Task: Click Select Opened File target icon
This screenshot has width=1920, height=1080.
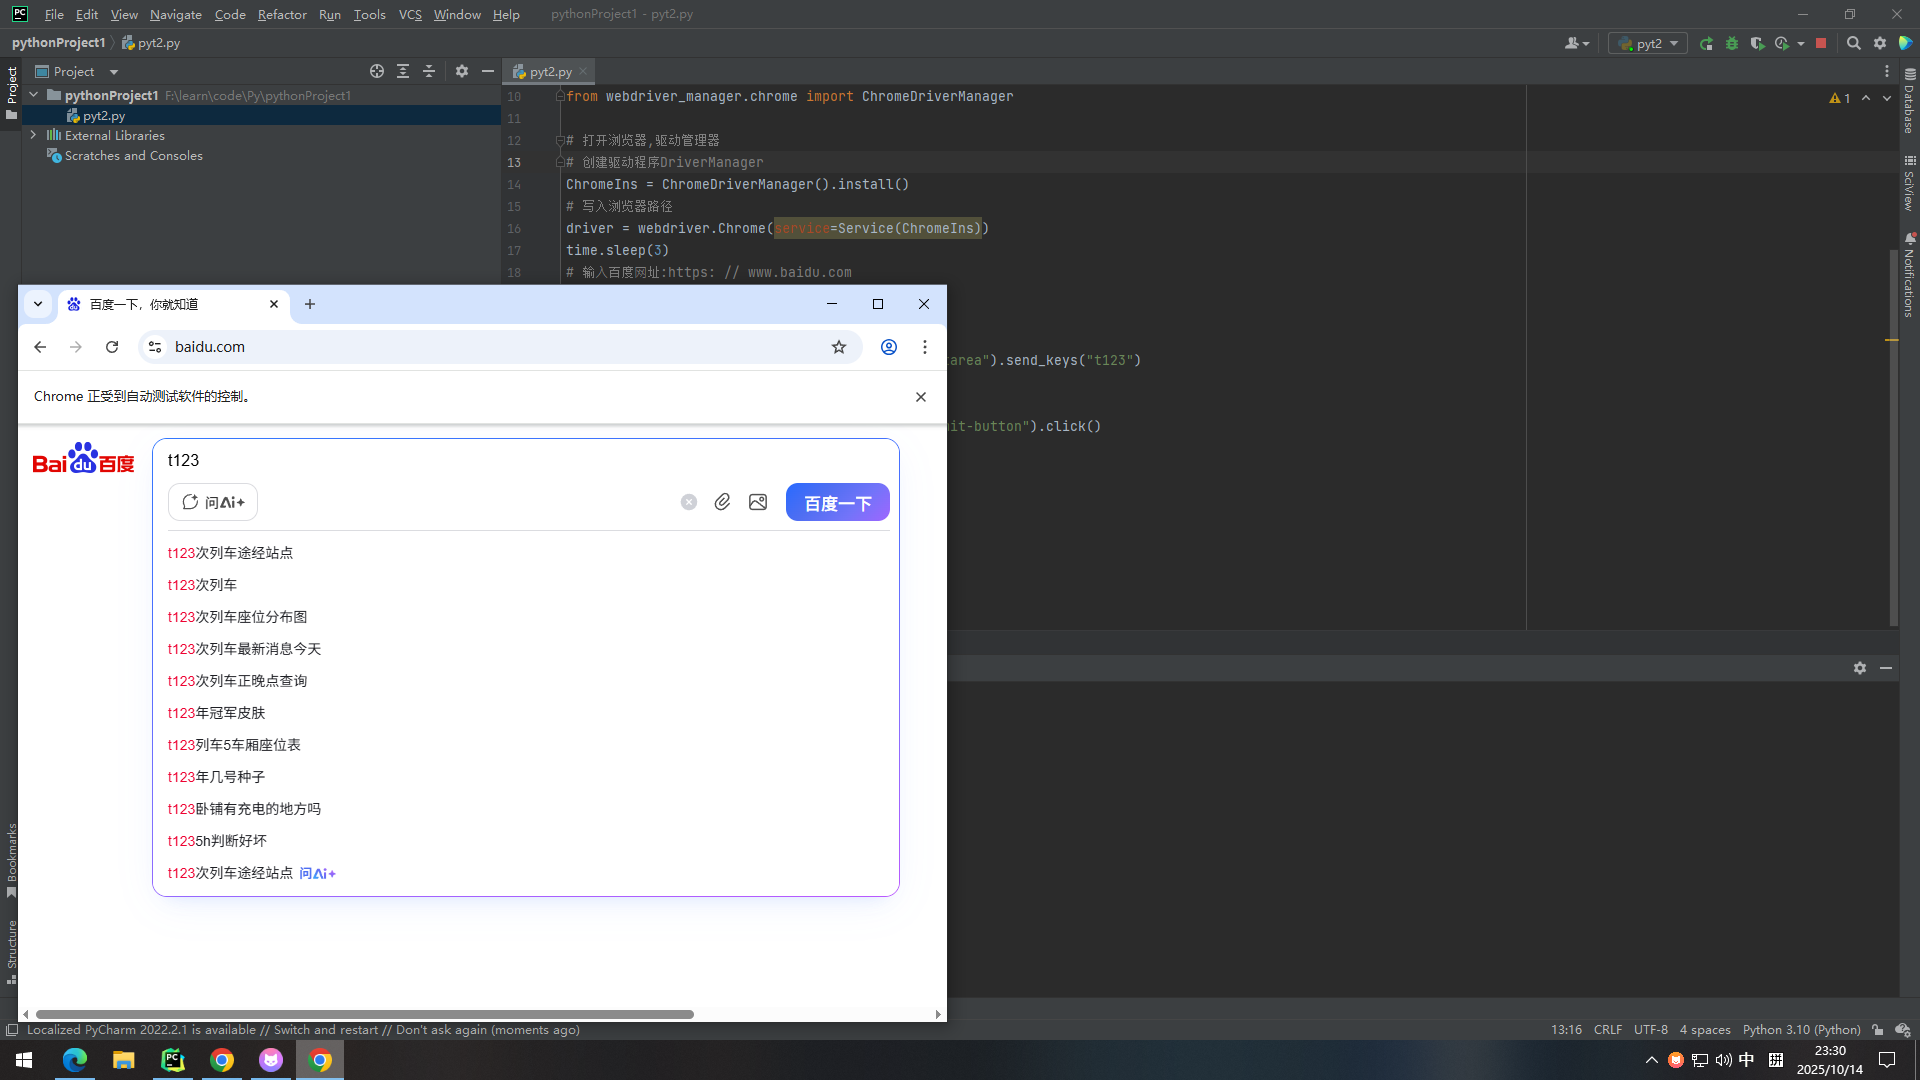Action: pyautogui.click(x=376, y=71)
